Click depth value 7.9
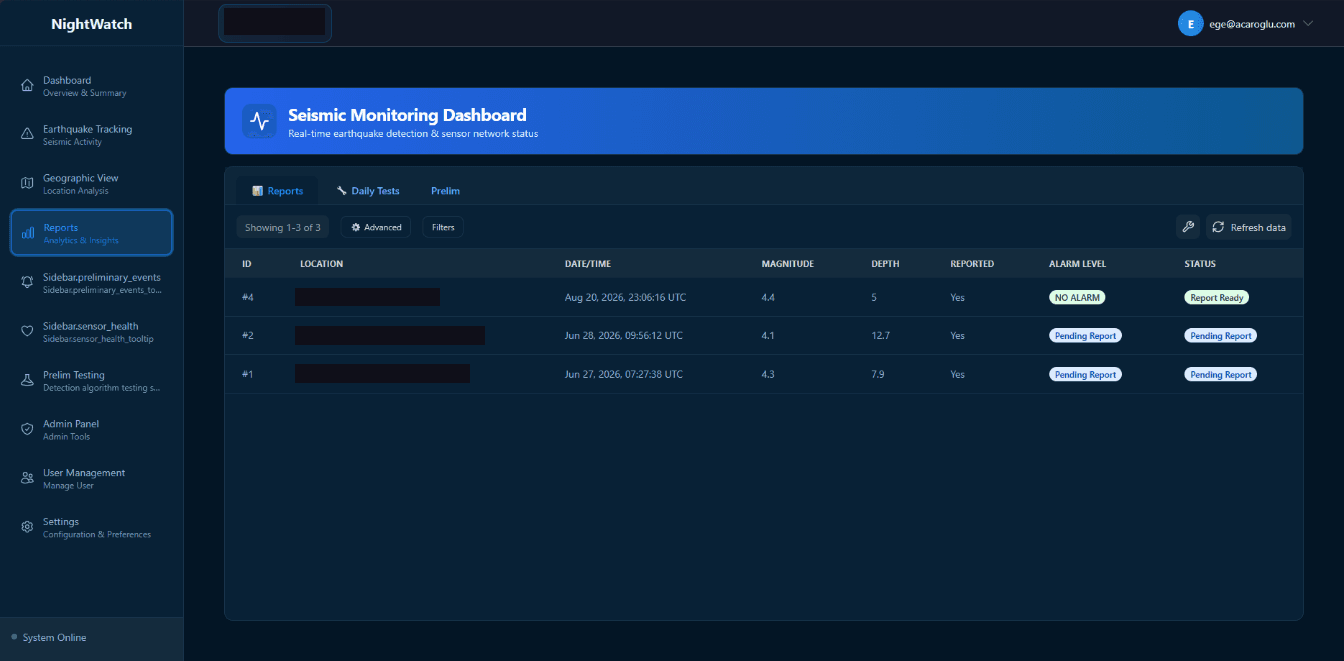 [878, 374]
